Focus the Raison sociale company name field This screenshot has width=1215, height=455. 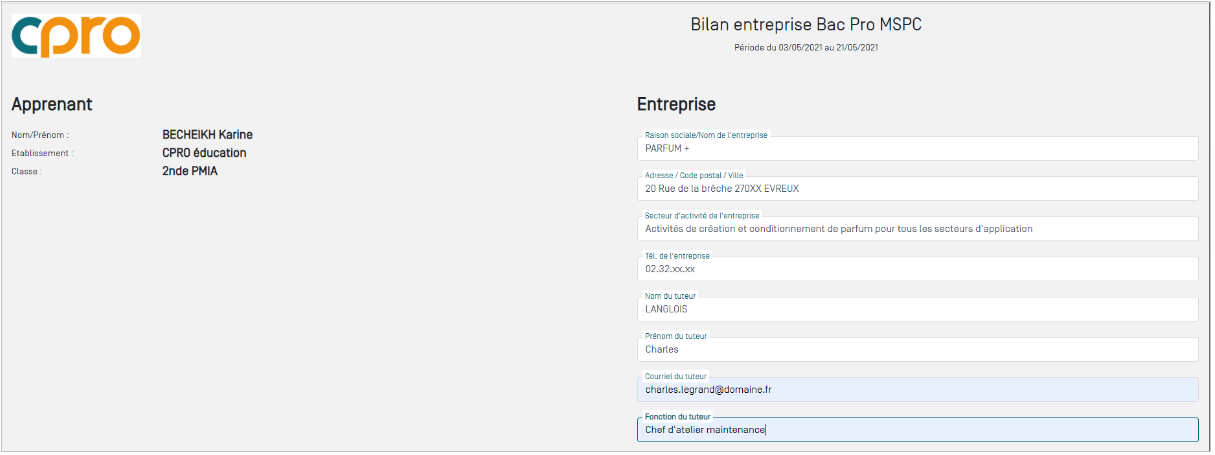(x=917, y=149)
